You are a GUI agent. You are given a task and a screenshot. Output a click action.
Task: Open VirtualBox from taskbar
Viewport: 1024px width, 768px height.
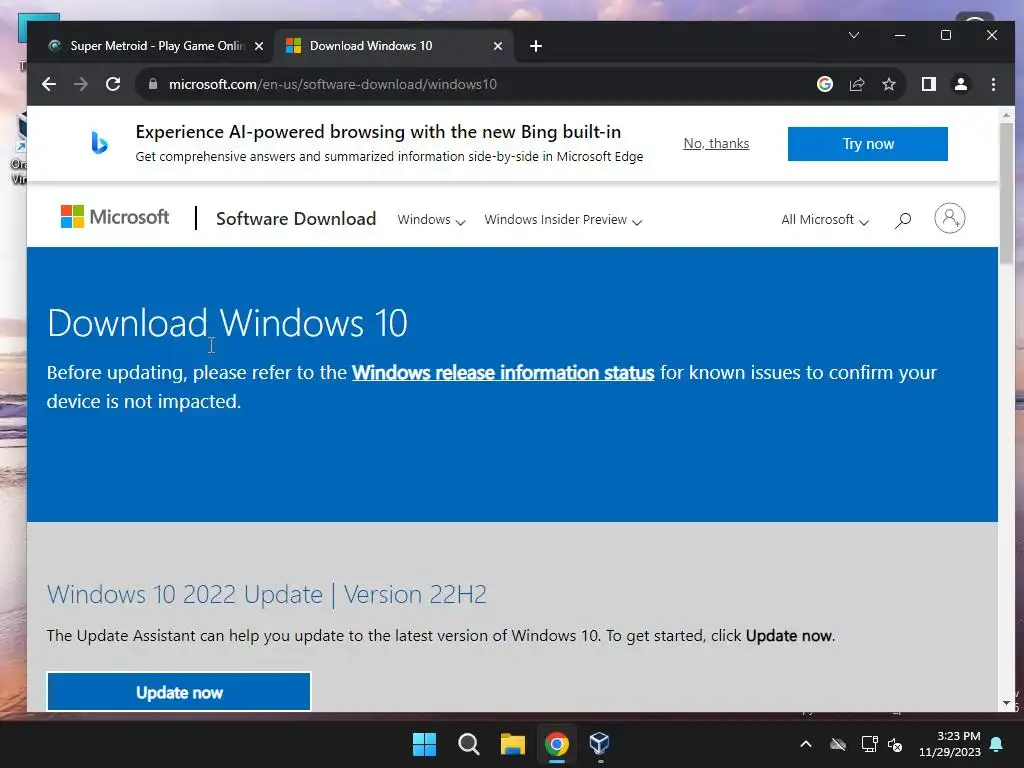click(600, 743)
